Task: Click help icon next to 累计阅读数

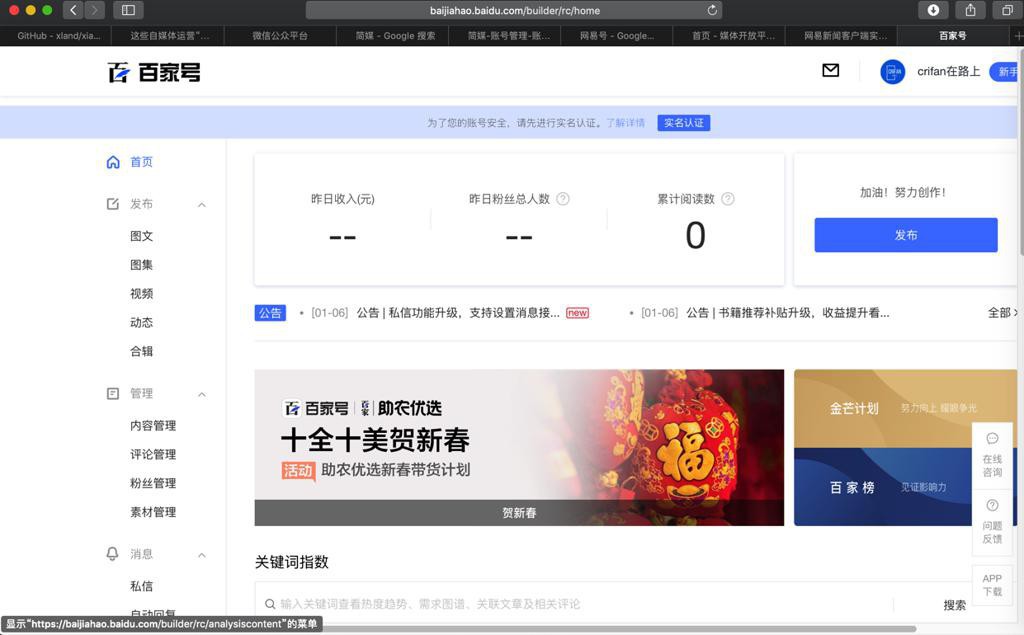Action: 728,199
